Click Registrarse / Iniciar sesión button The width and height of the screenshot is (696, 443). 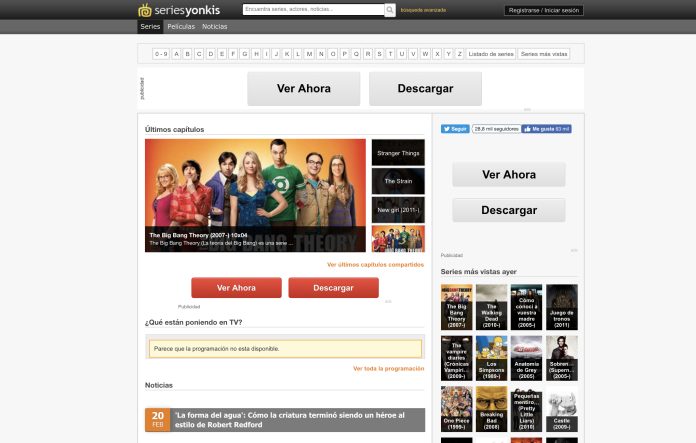pos(544,10)
